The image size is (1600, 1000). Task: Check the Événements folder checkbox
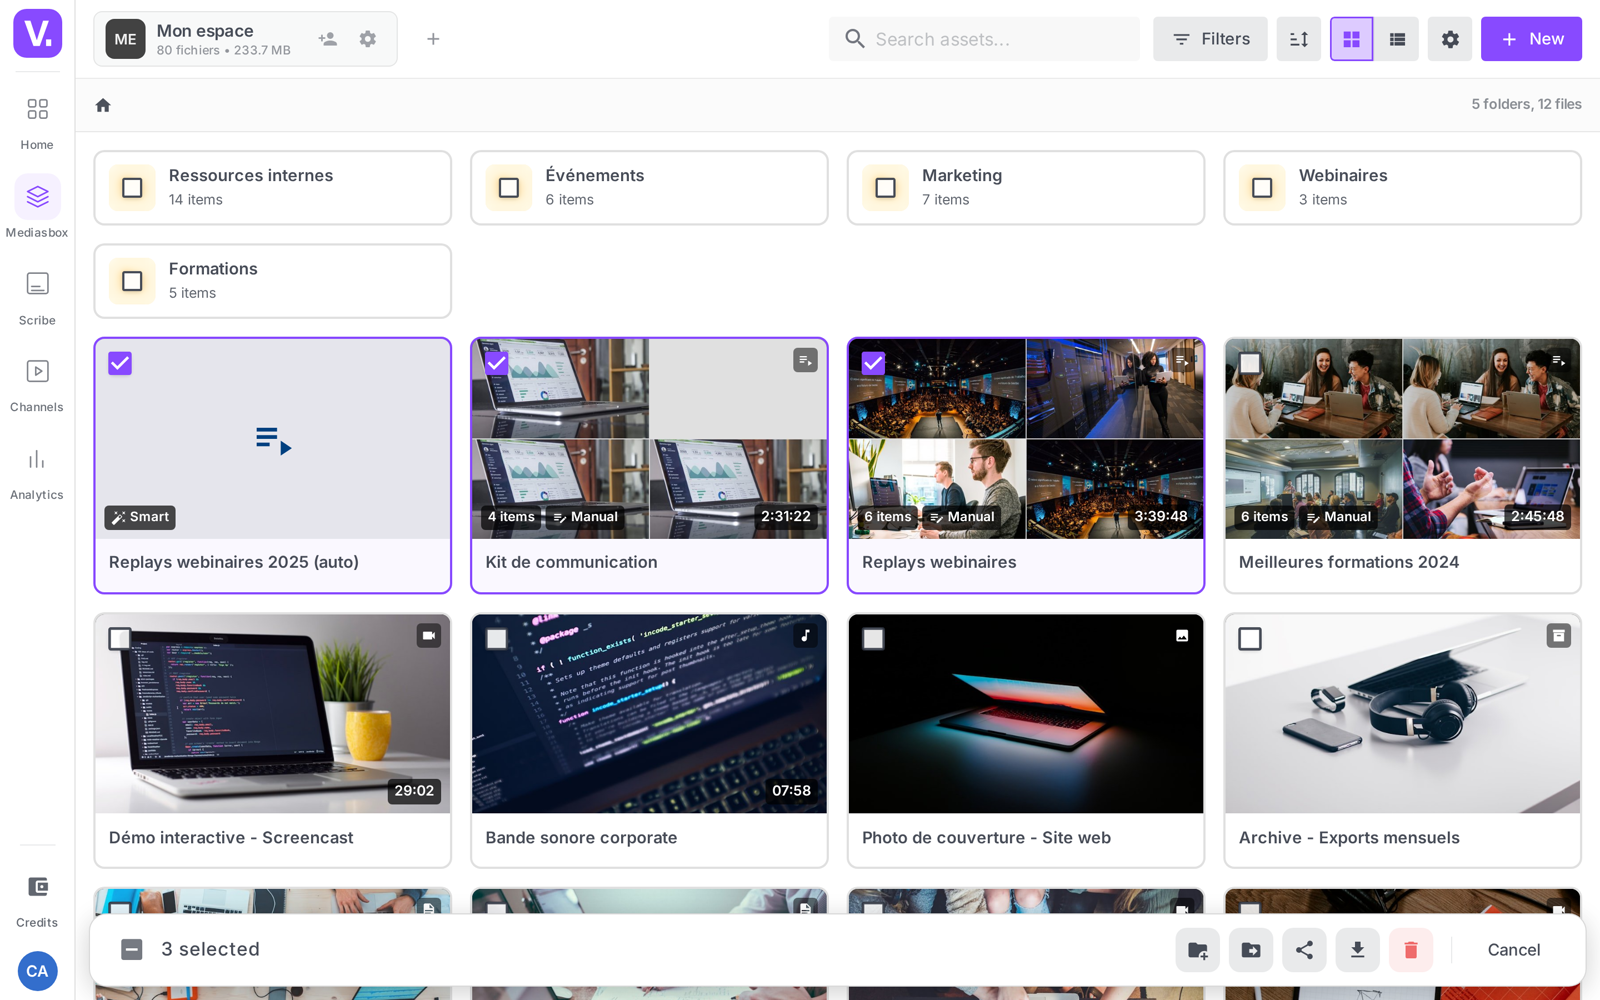[x=509, y=188]
